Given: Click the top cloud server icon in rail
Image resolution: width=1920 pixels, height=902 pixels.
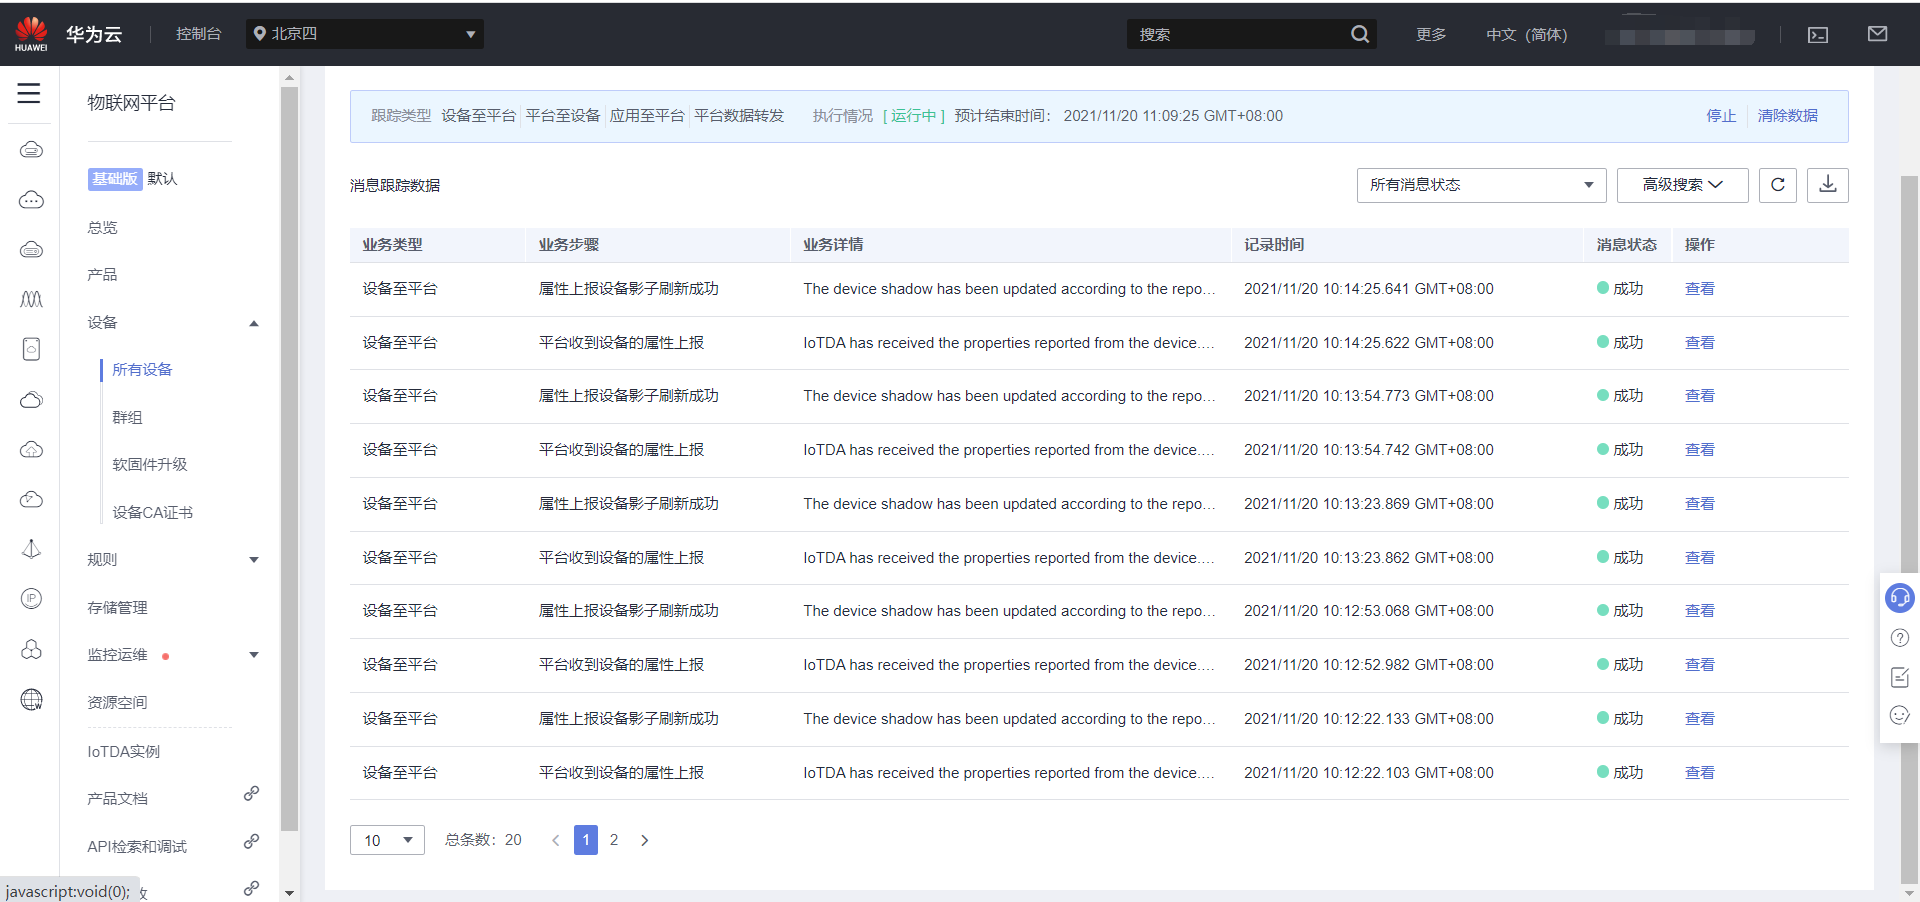Looking at the screenshot, I should click(31, 150).
